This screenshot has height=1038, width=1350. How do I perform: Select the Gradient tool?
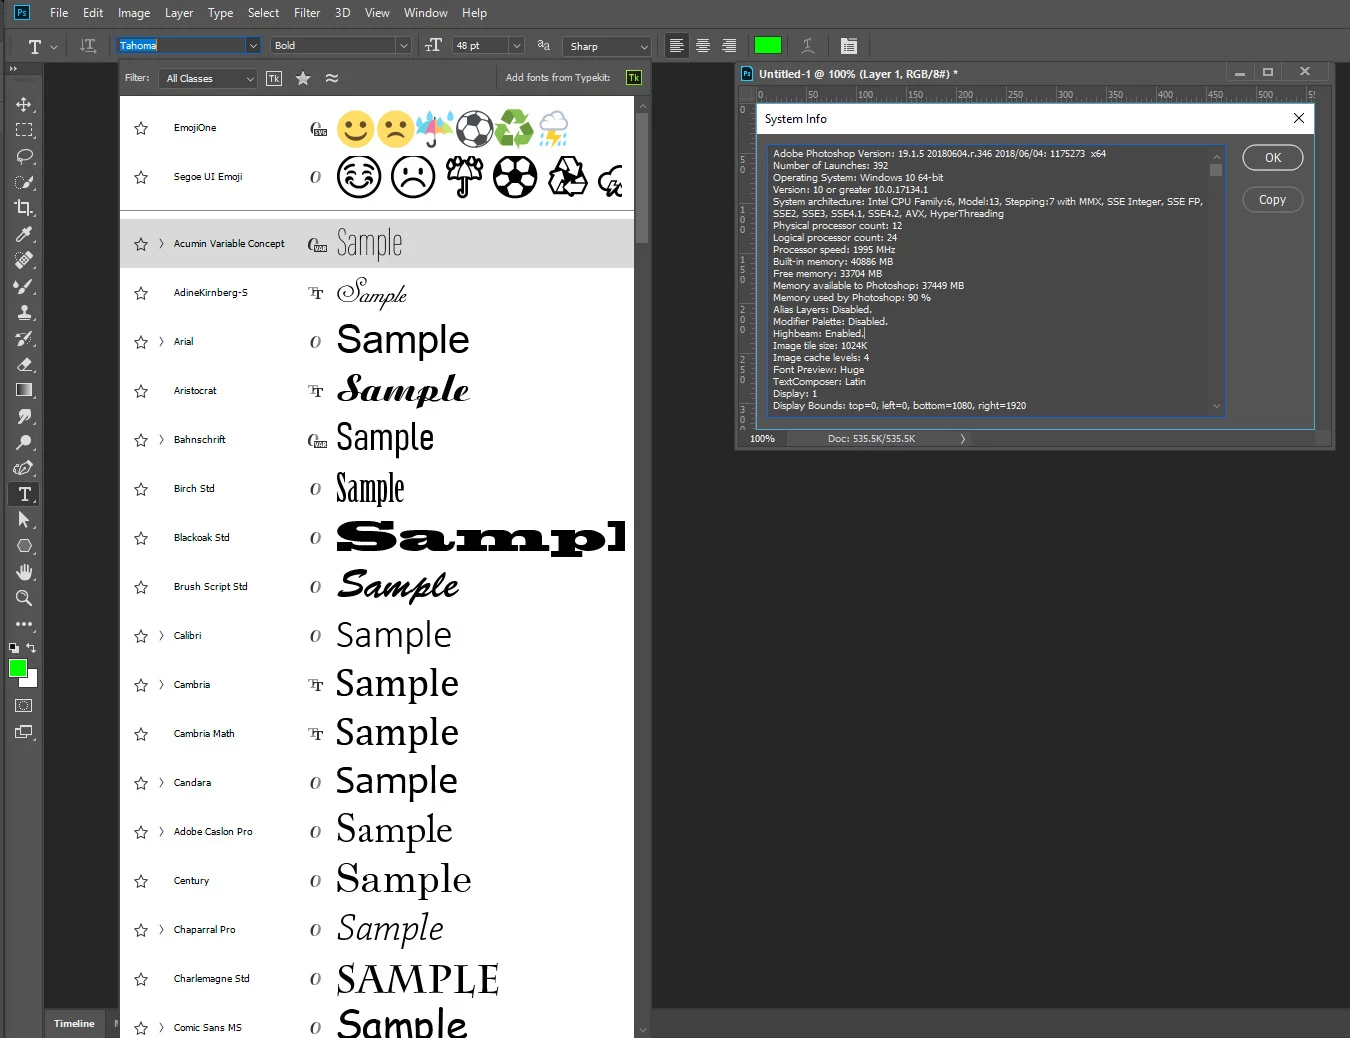pos(24,390)
